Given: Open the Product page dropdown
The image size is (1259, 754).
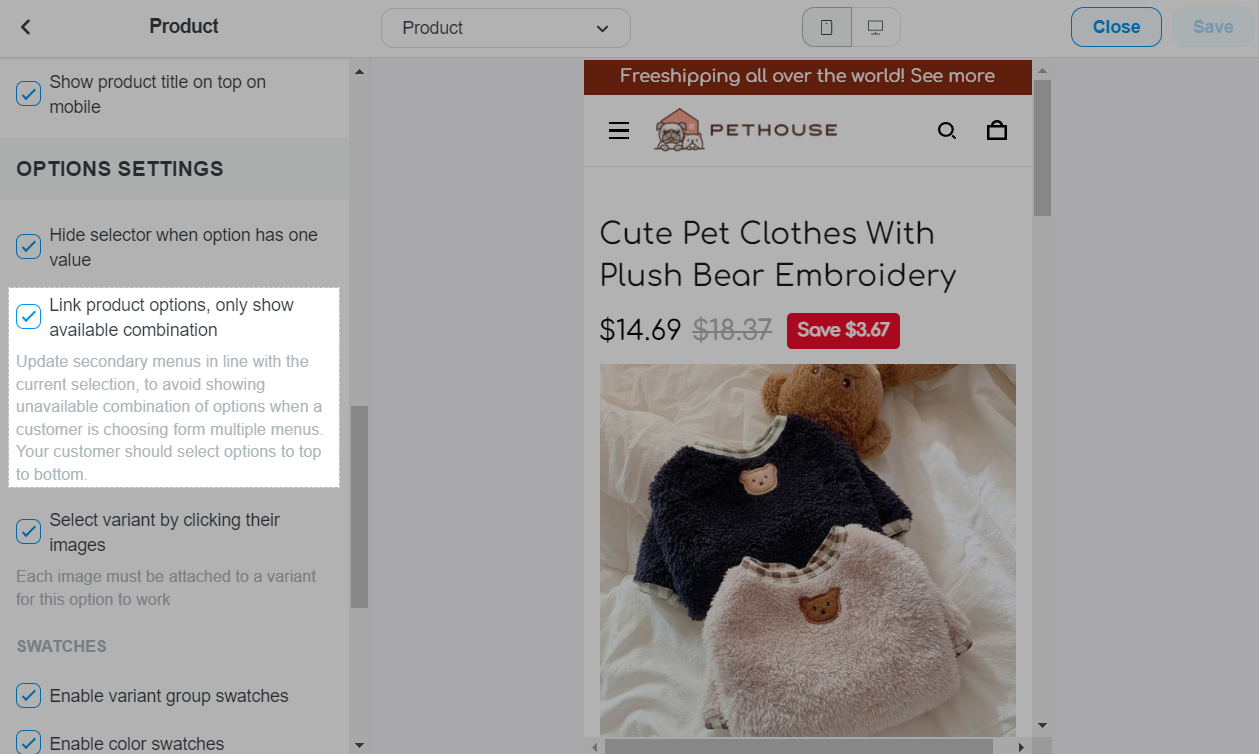Looking at the screenshot, I should click(x=506, y=28).
